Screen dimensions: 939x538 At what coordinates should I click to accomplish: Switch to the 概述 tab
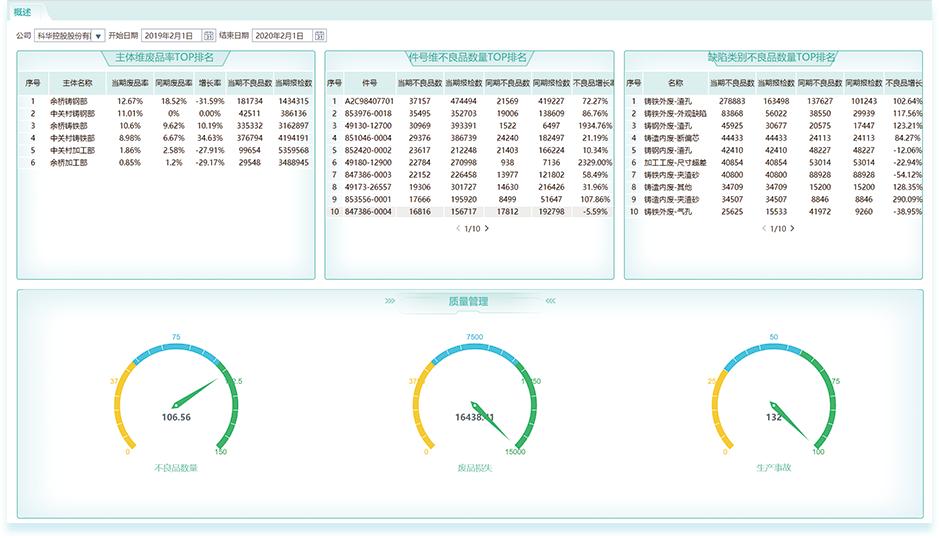[23, 11]
